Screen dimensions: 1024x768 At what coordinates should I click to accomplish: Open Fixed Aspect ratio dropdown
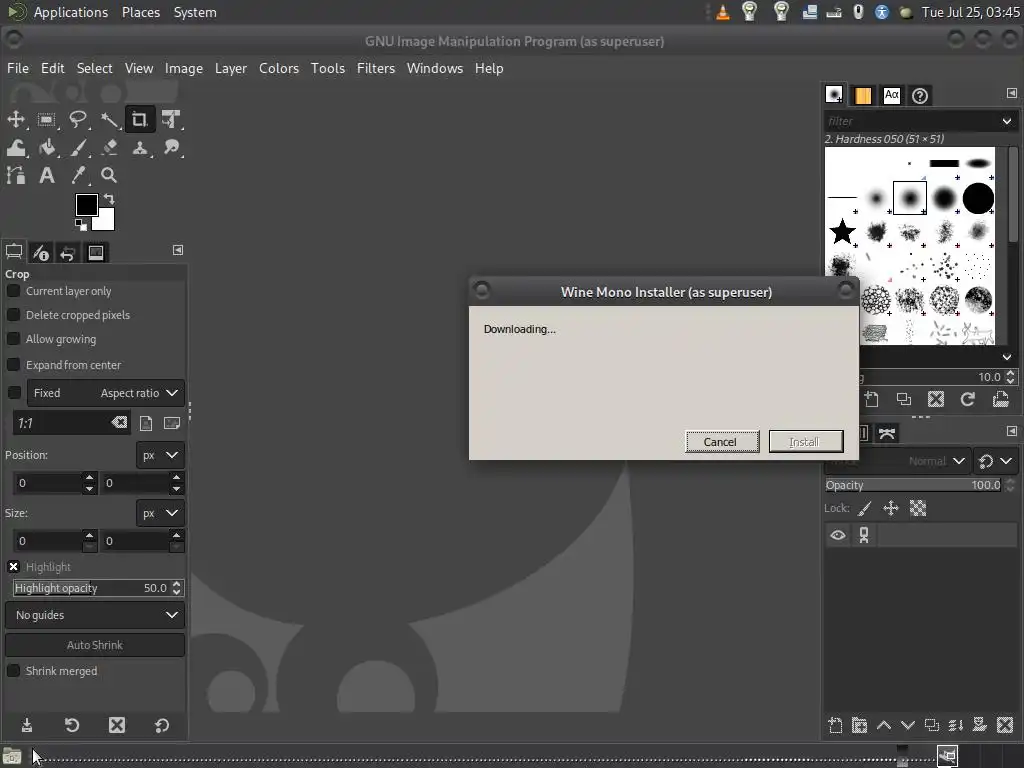[x=106, y=393]
